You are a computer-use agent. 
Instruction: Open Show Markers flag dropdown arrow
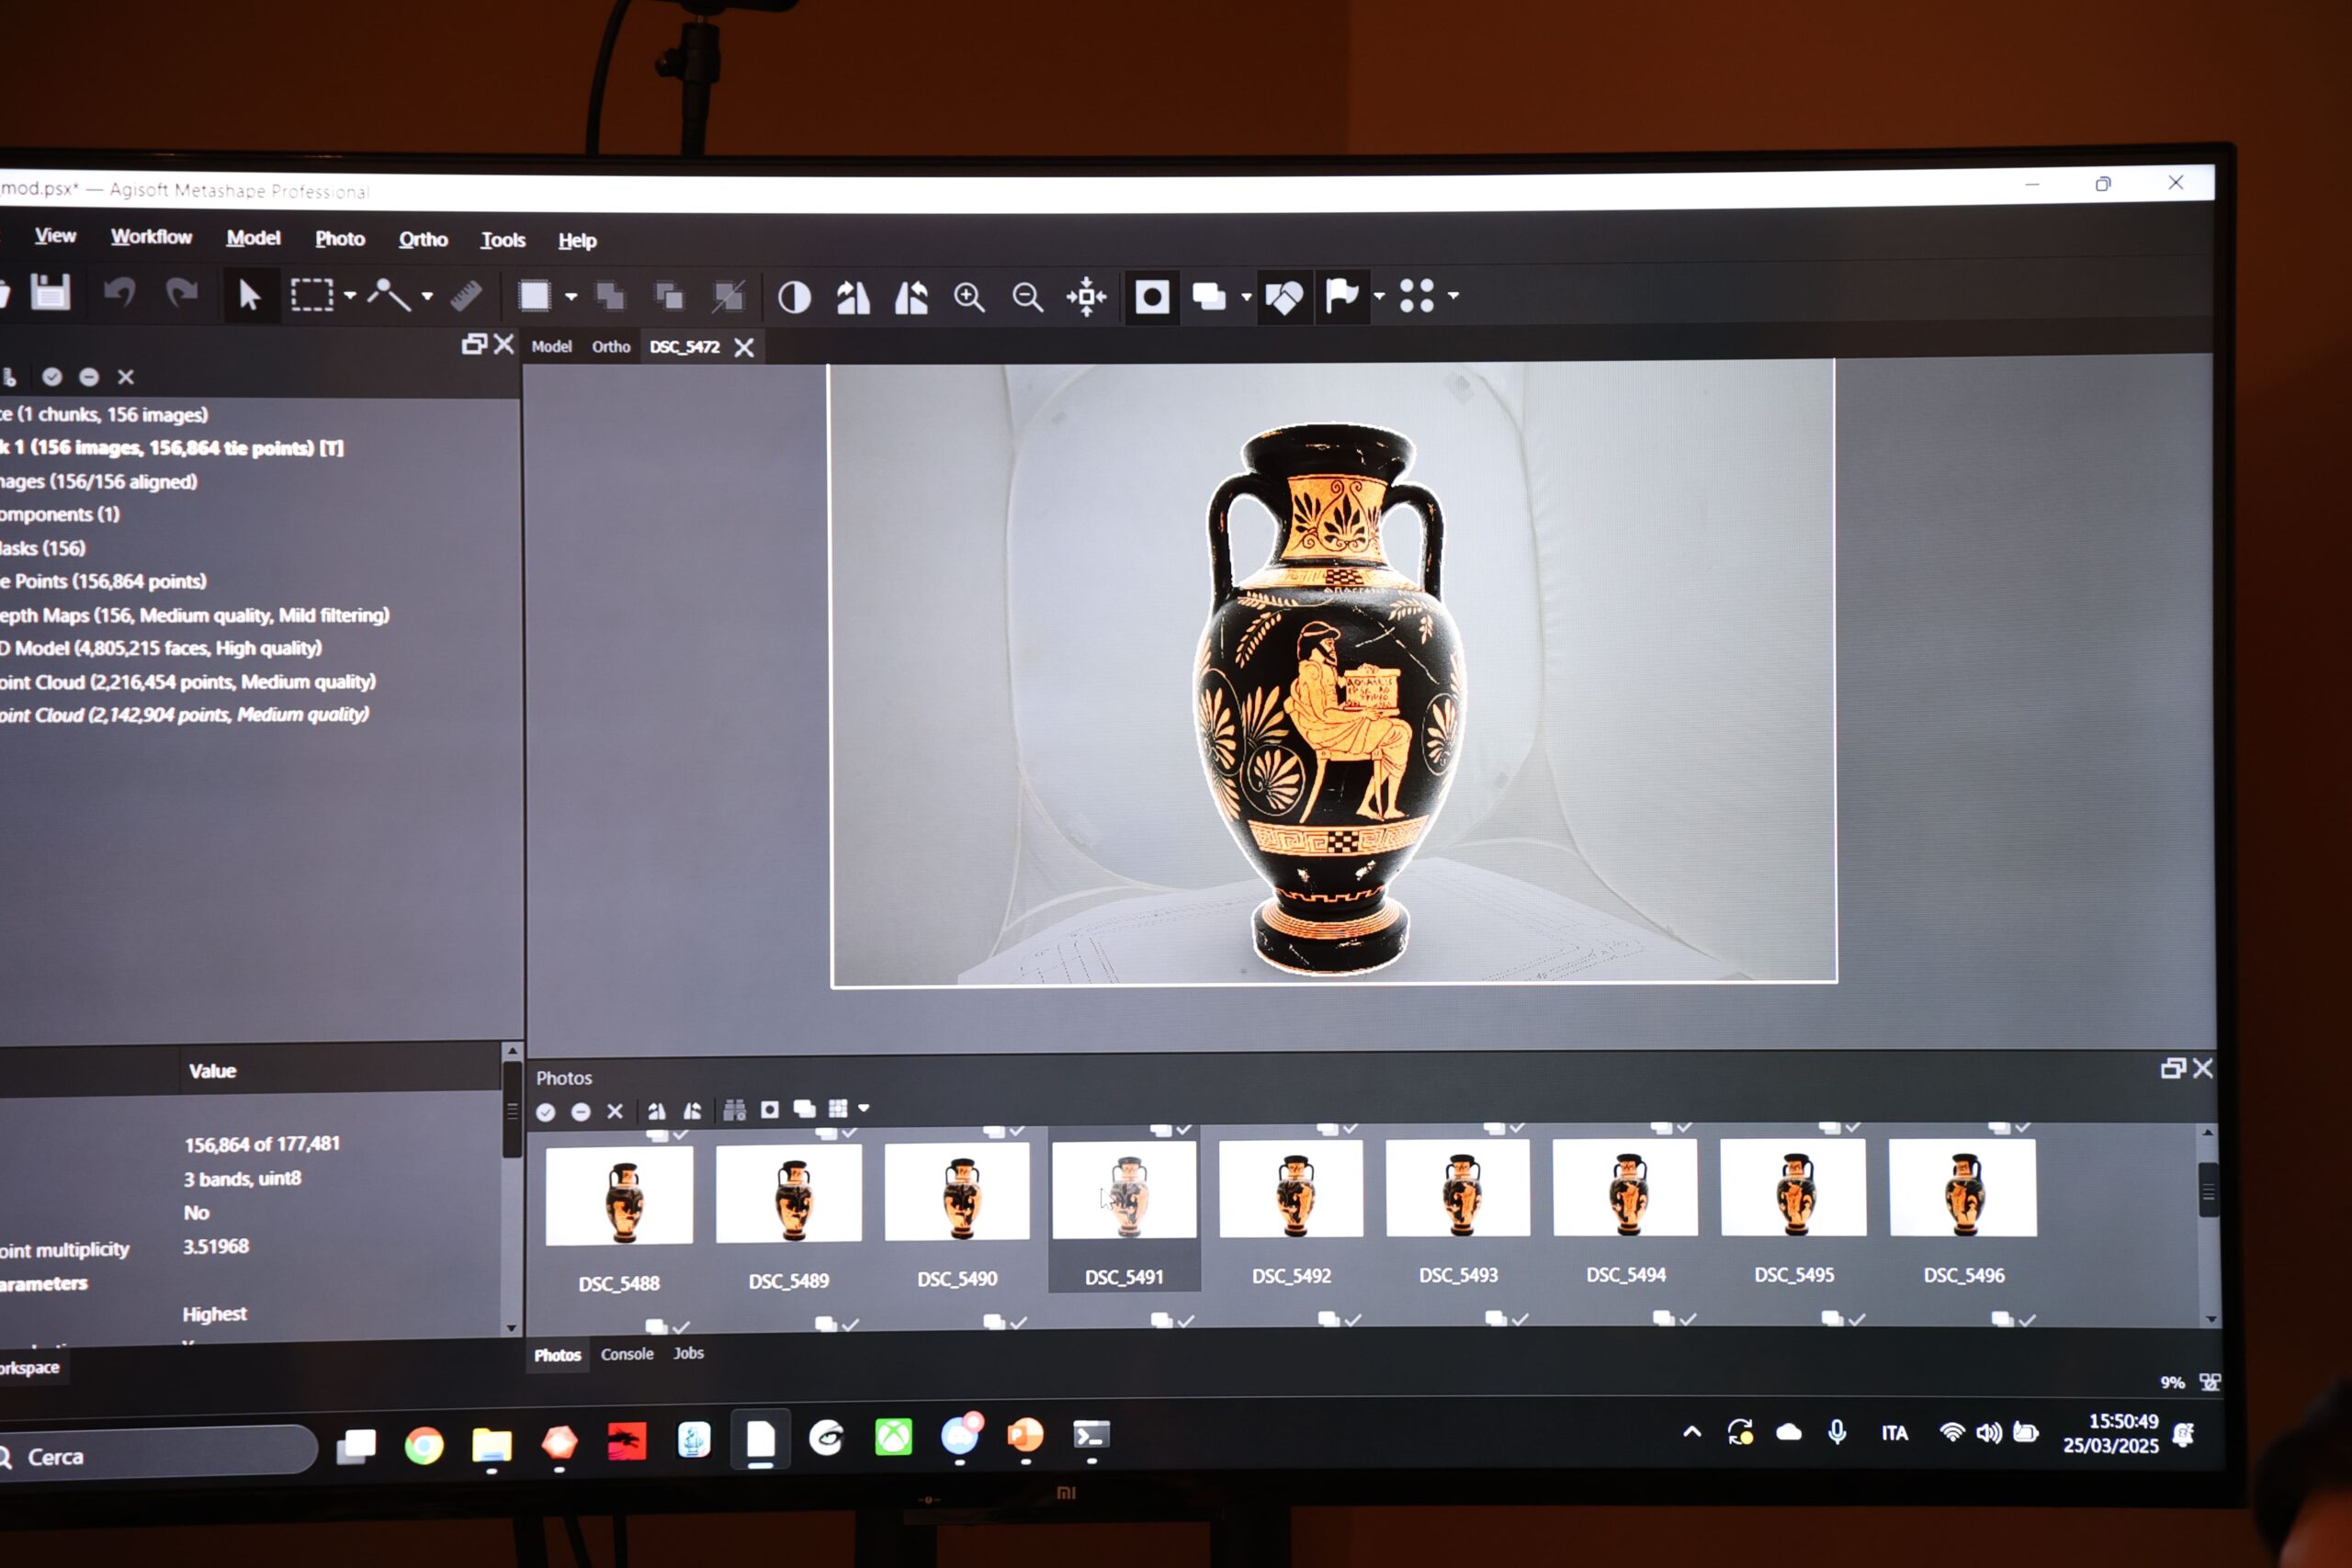click(x=1379, y=295)
